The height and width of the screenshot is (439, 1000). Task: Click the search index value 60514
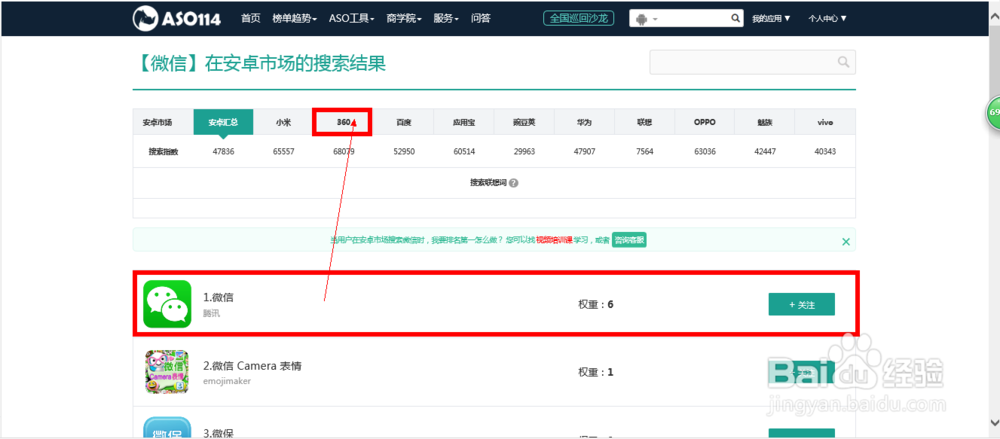464,152
